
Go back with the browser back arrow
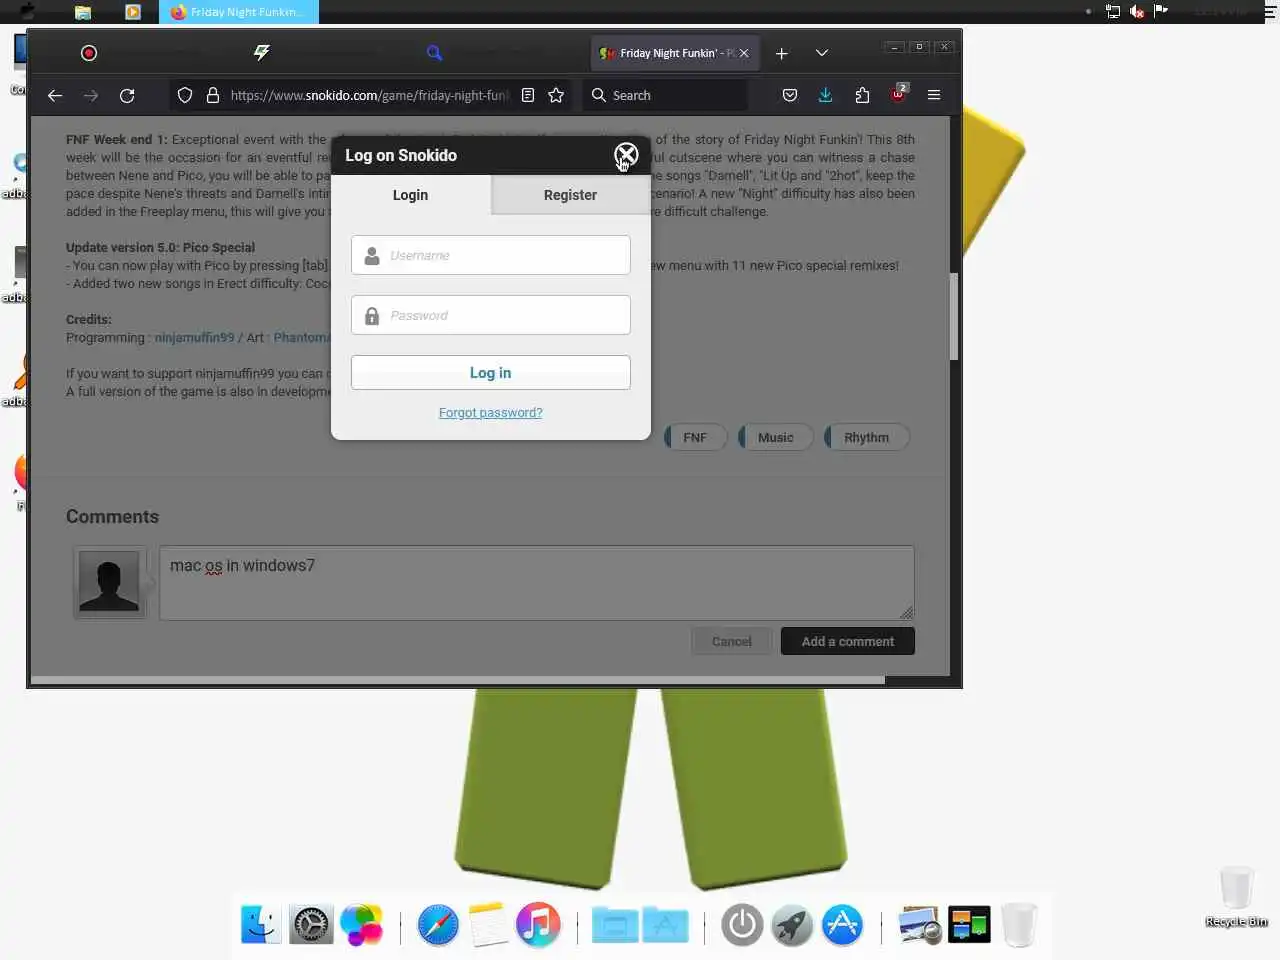[x=55, y=95]
